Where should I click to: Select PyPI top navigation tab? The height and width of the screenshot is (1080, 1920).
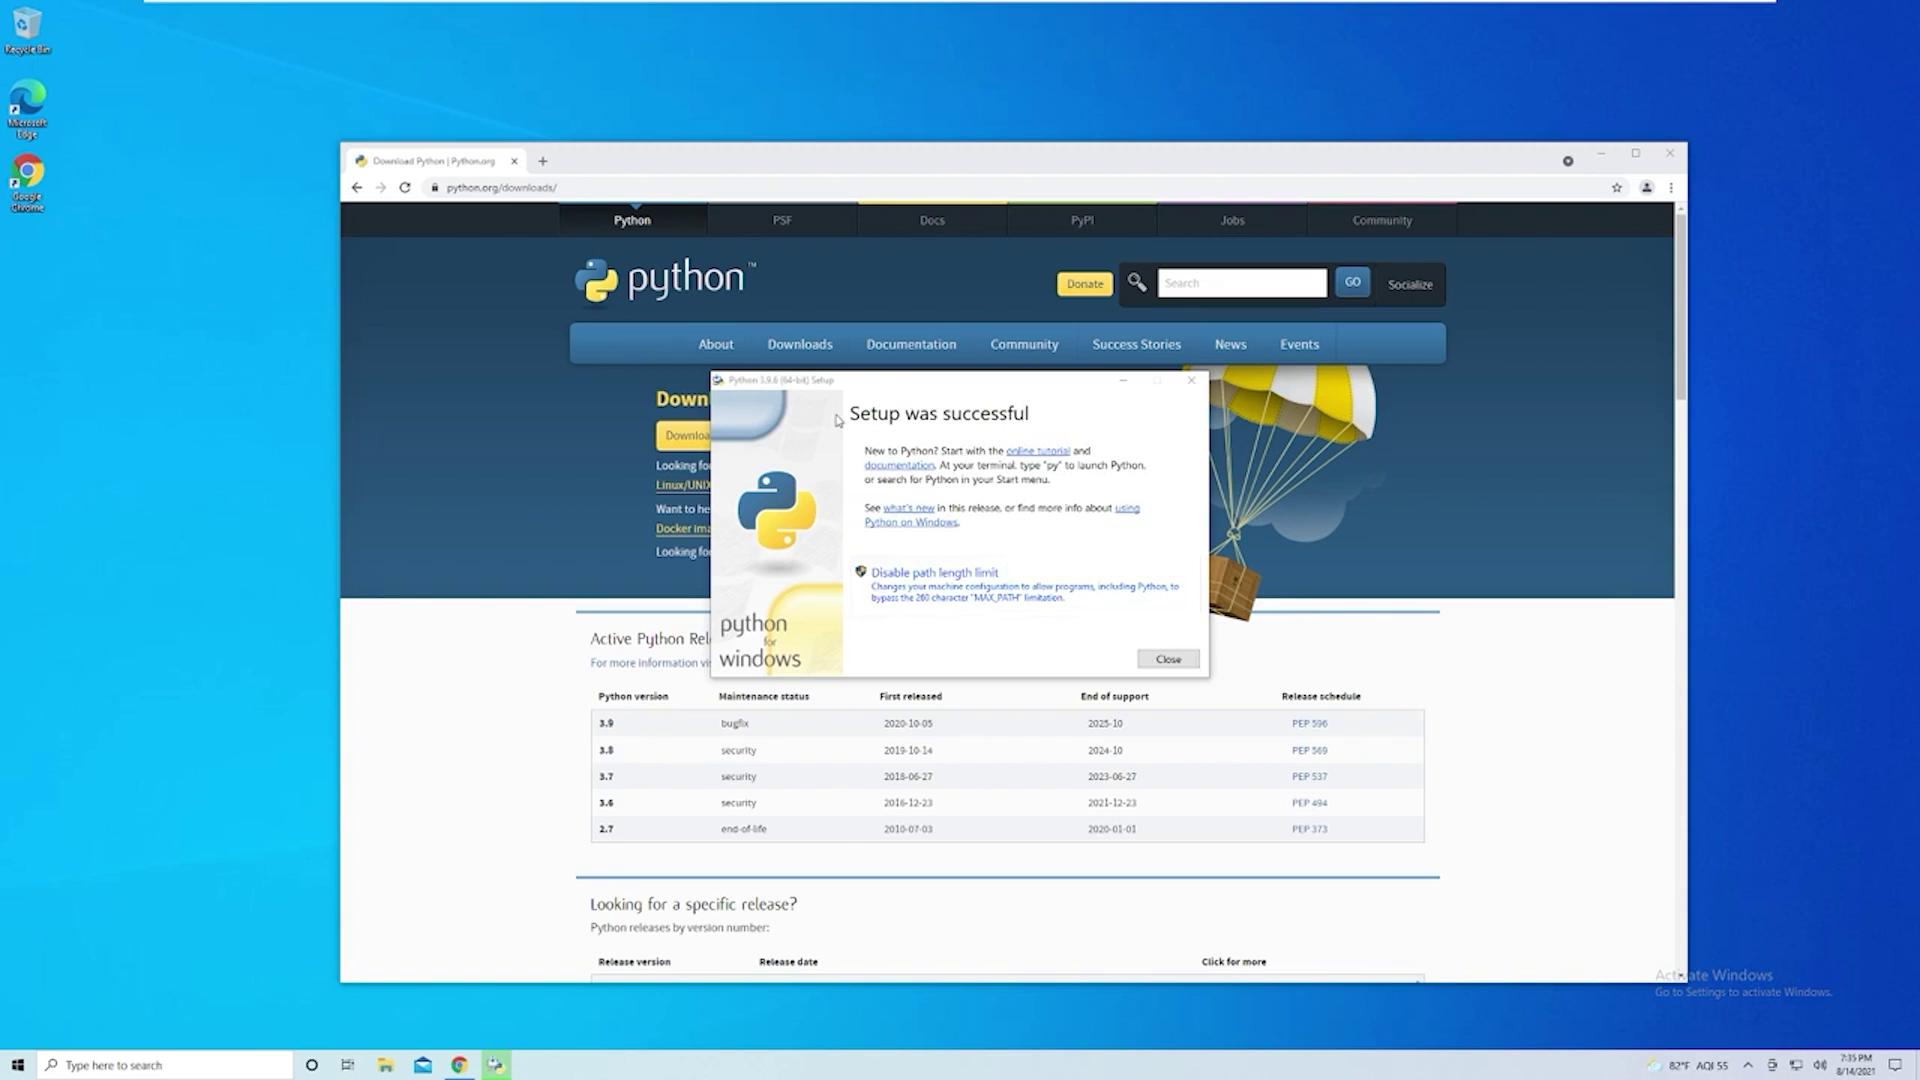[x=1082, y=220]
